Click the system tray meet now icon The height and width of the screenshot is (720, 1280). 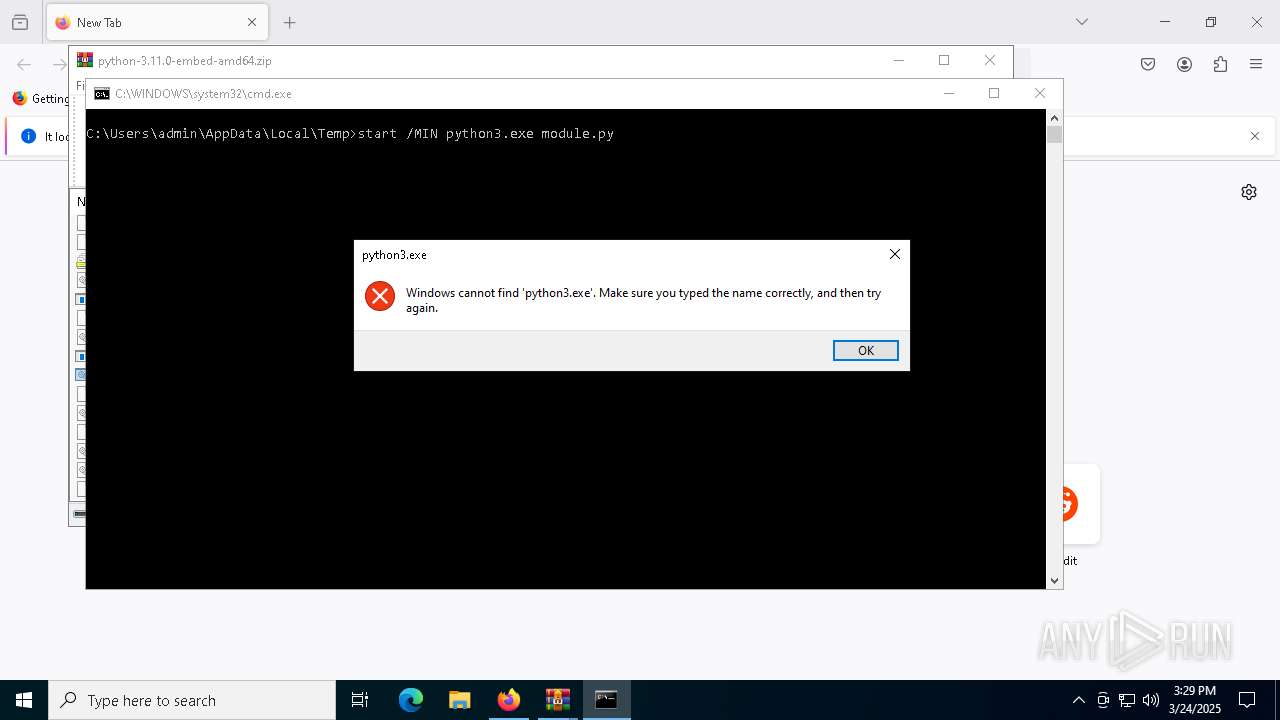click(1103, 700)
